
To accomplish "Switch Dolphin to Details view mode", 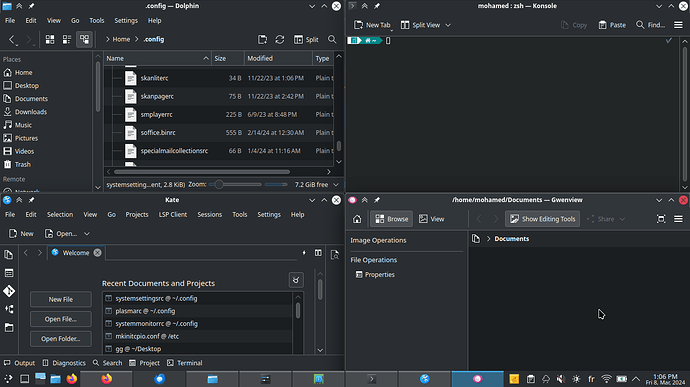I will pyautogui.click(x=84, y=40).
